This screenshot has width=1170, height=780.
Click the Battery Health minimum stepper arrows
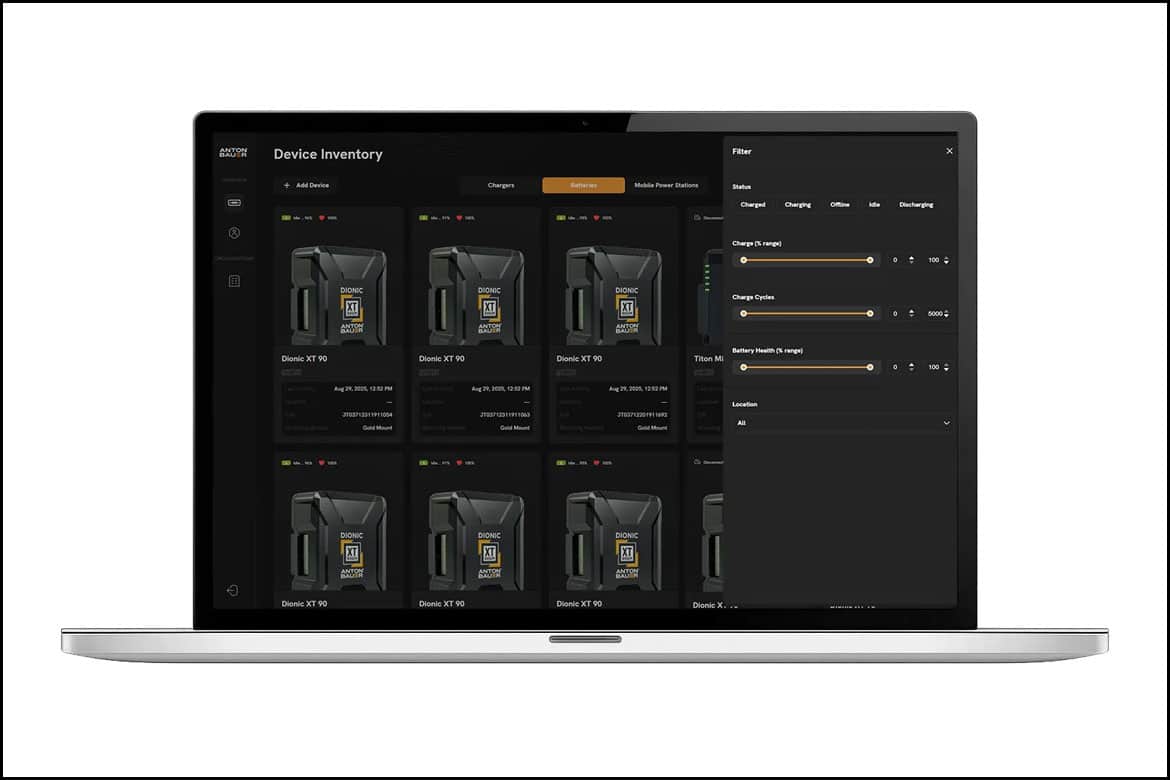[x=911, y=367]
